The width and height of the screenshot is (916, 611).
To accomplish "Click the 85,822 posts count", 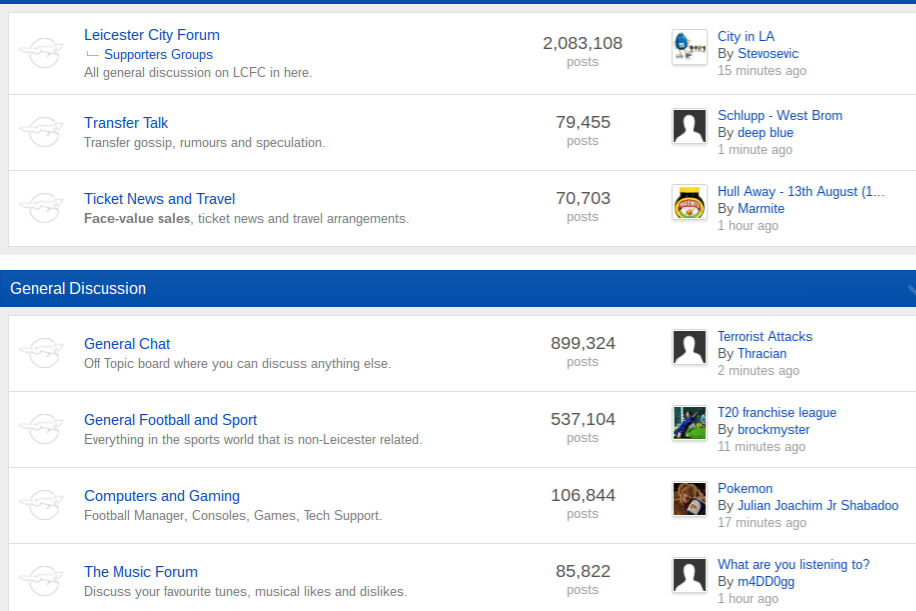I will click(582, 571).
